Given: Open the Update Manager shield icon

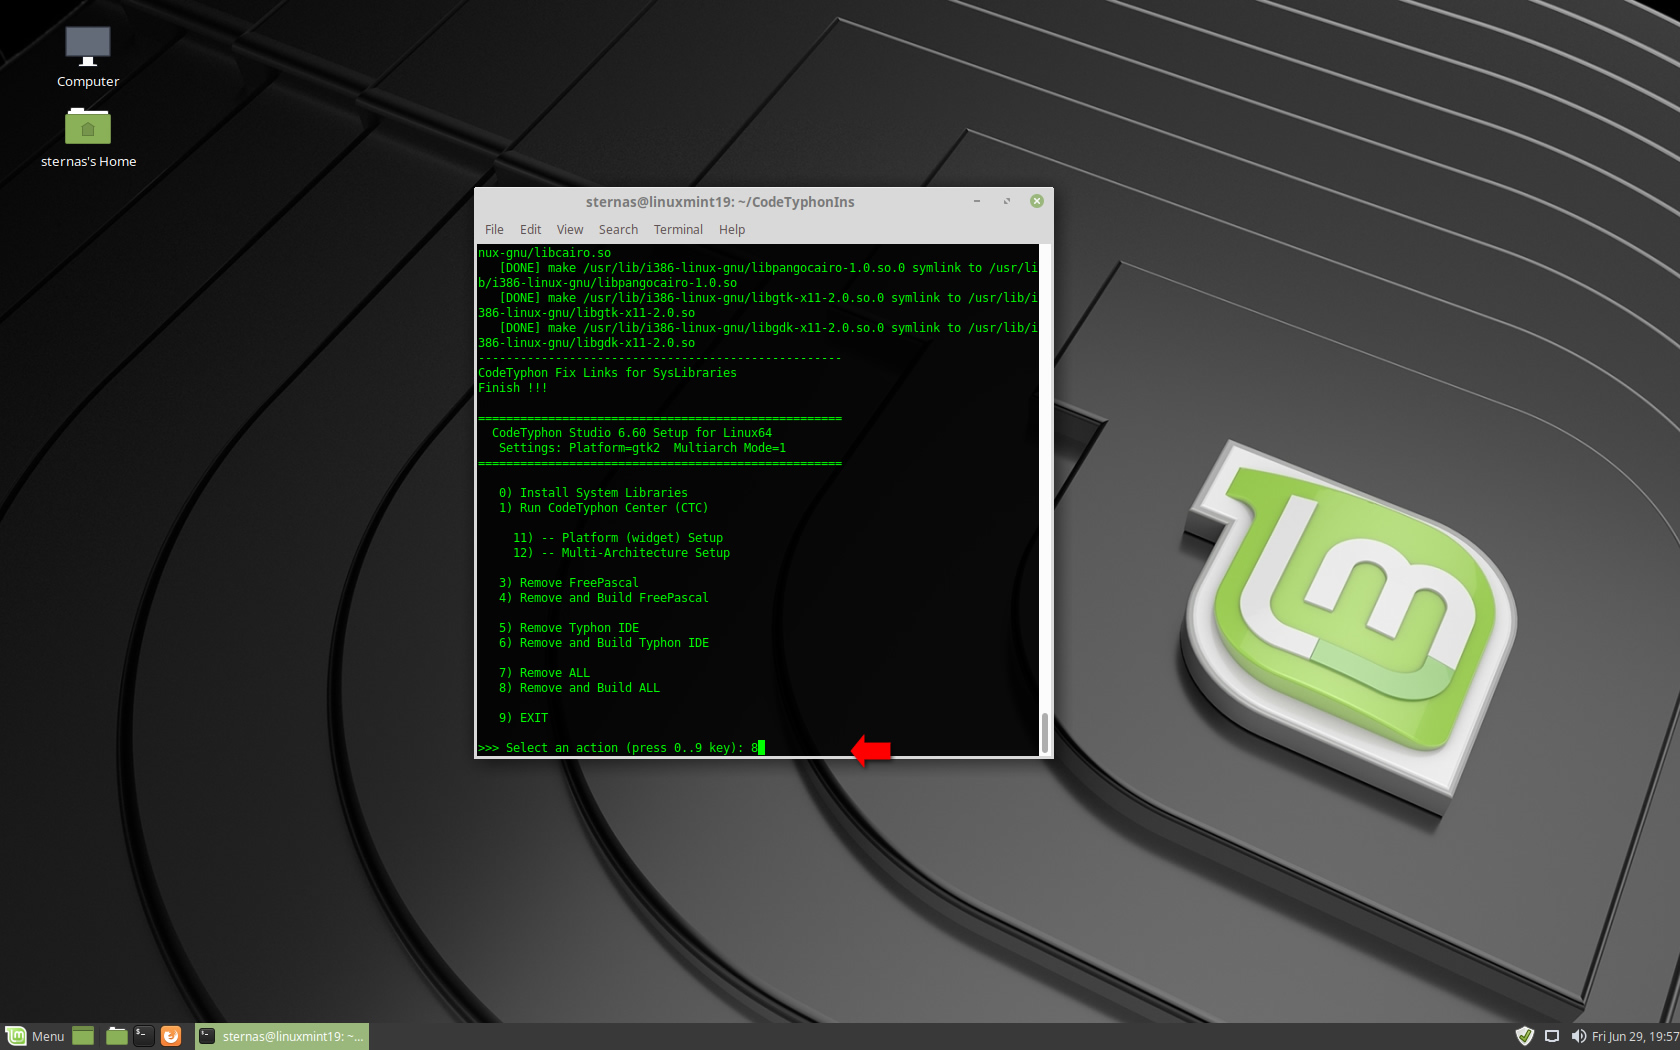Looking at the screenshot, I should (x=1524, y=1036).
